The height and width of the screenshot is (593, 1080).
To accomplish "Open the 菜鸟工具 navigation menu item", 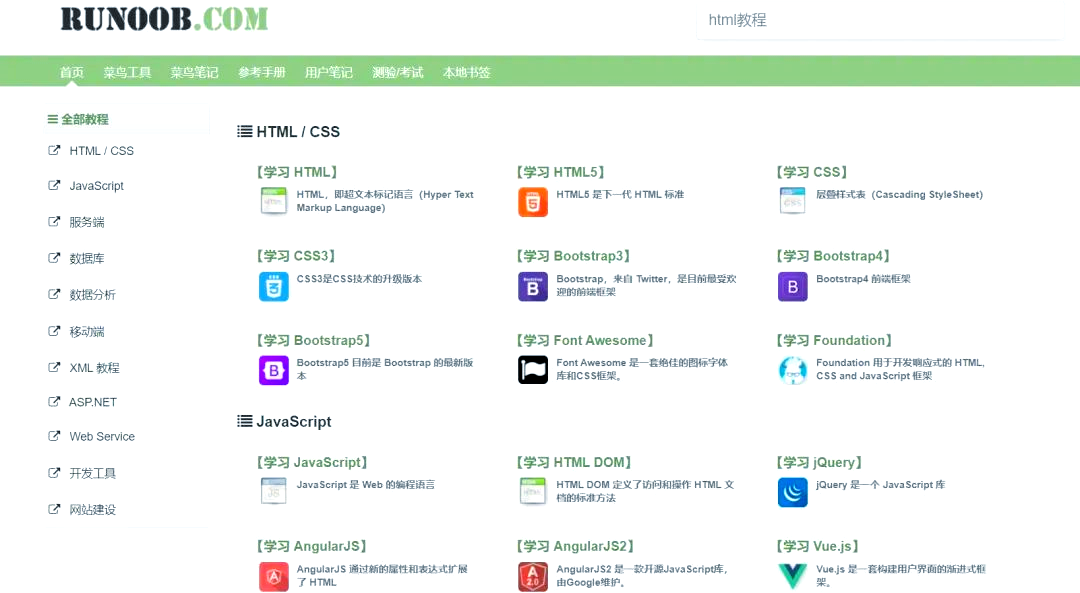I will pos(127,72).
